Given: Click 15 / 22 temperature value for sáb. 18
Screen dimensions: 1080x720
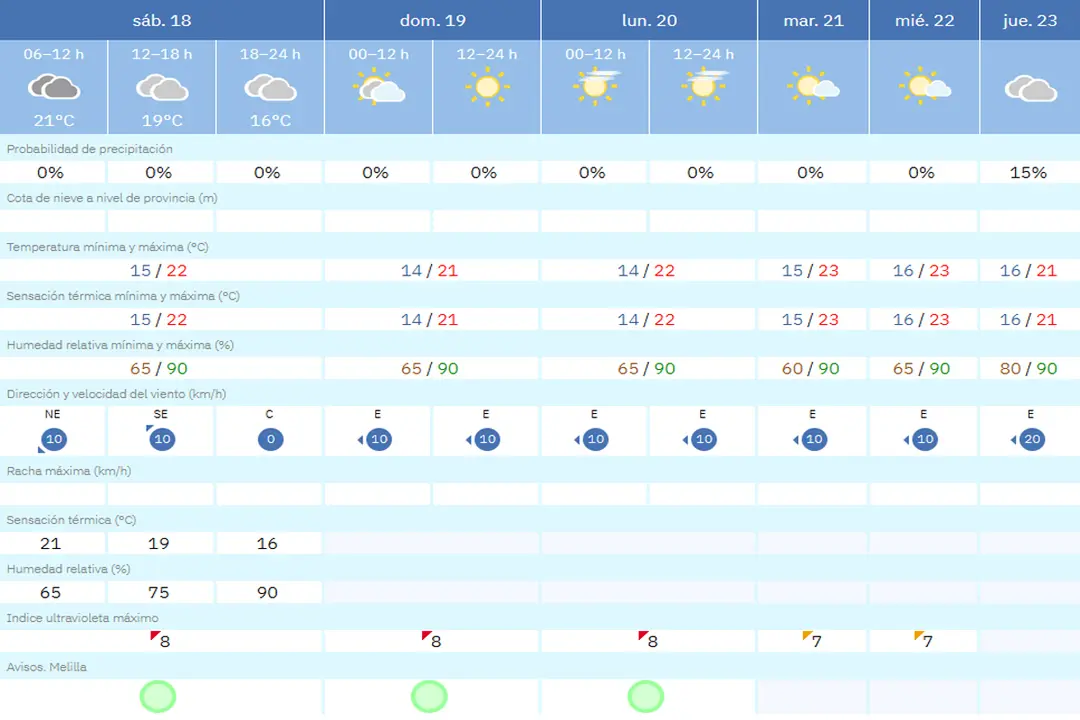Looking at the screenshot, I should click(158, 271).
